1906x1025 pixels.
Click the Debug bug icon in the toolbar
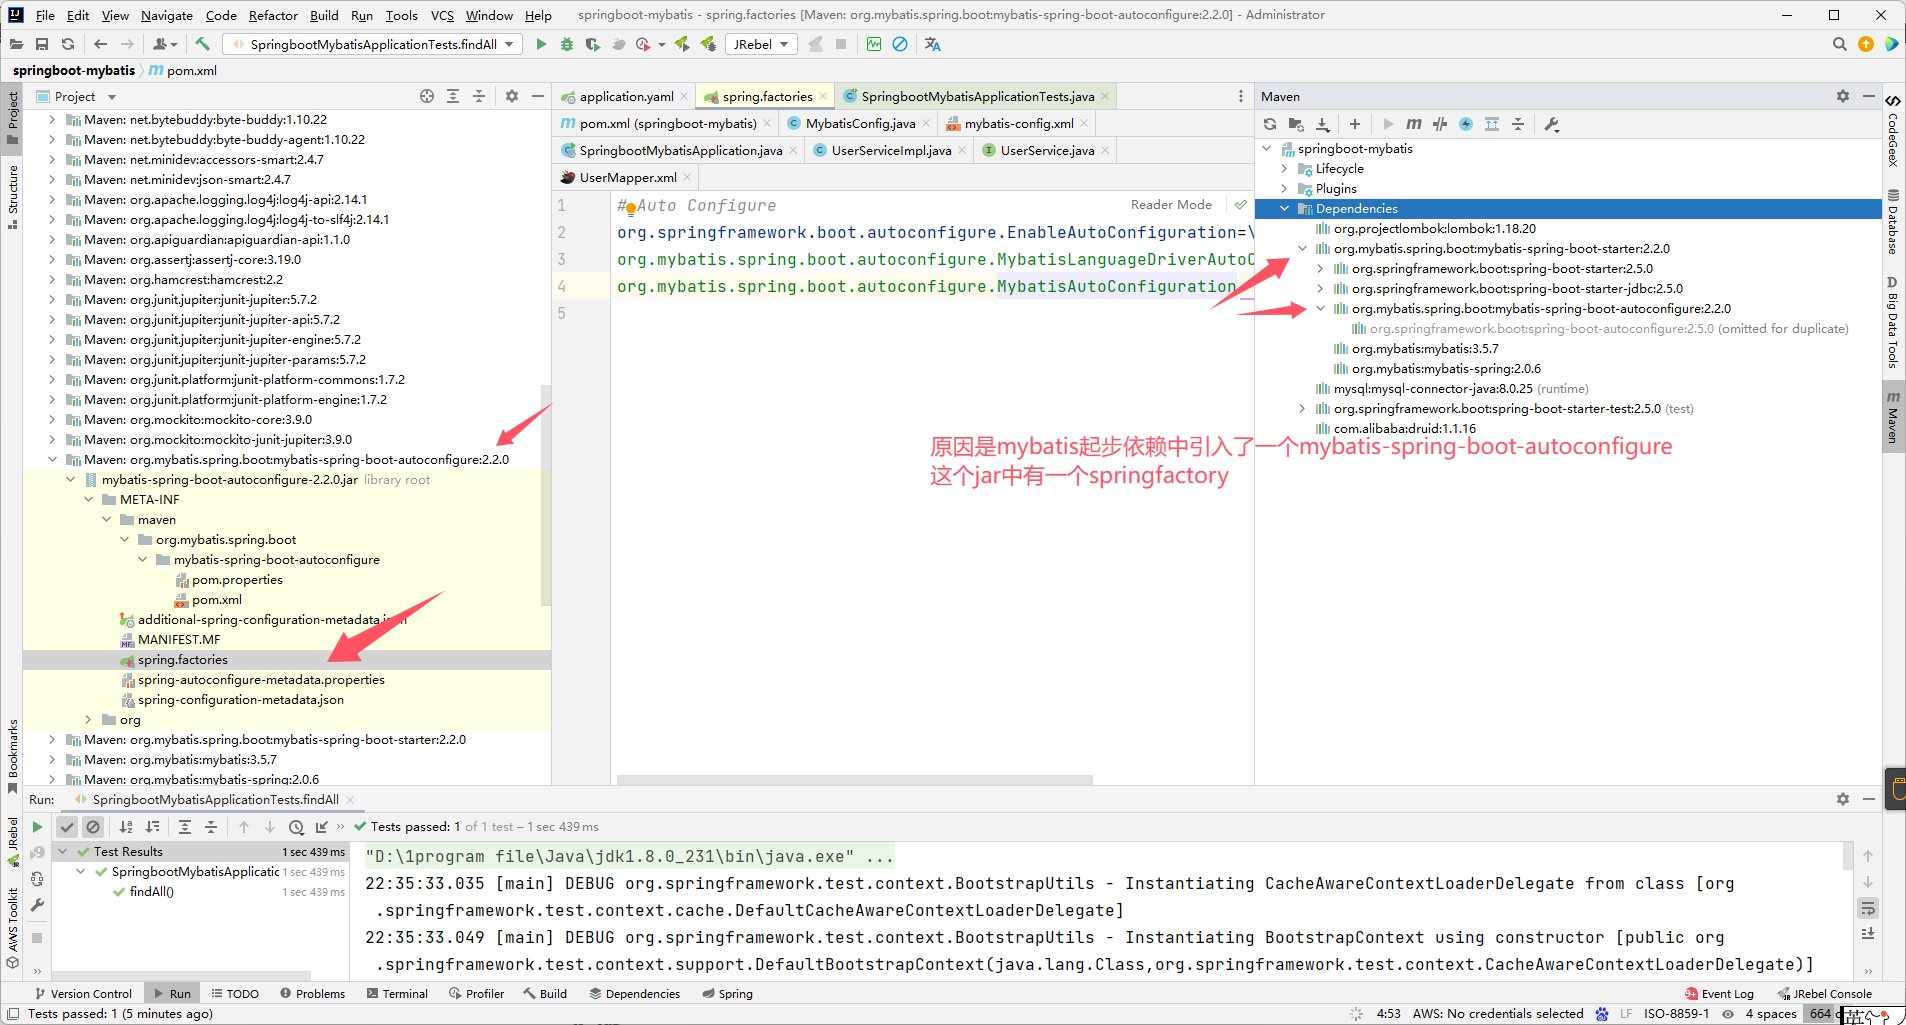[x=567, y=44]
